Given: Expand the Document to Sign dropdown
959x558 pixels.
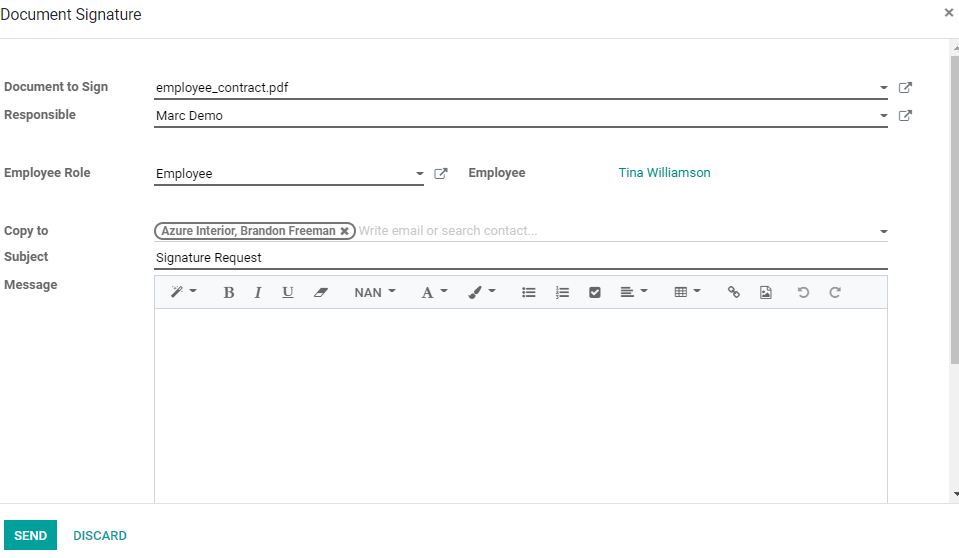Looking at the screenshot, I should point(883,88).
